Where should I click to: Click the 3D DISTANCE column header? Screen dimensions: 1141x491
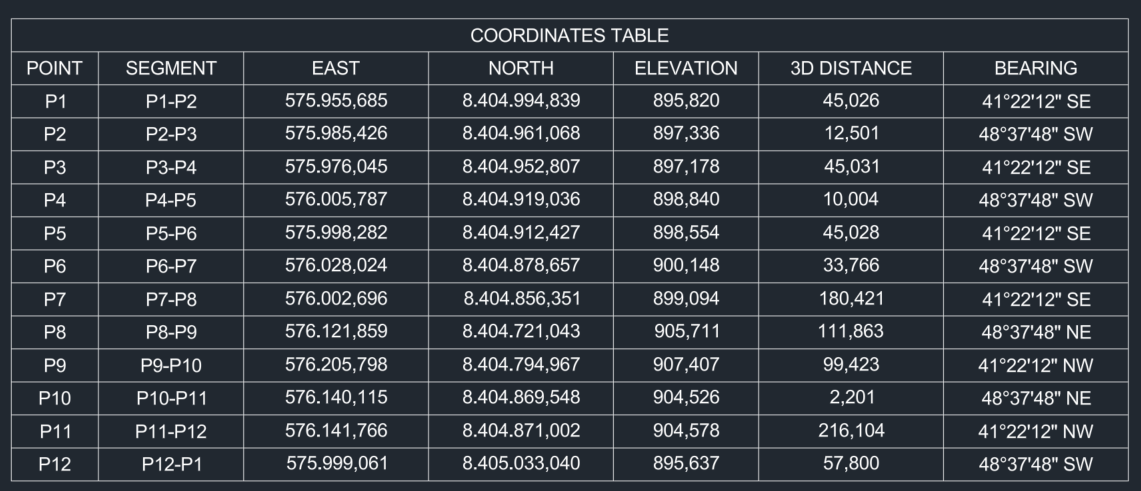tap(851, 69)
